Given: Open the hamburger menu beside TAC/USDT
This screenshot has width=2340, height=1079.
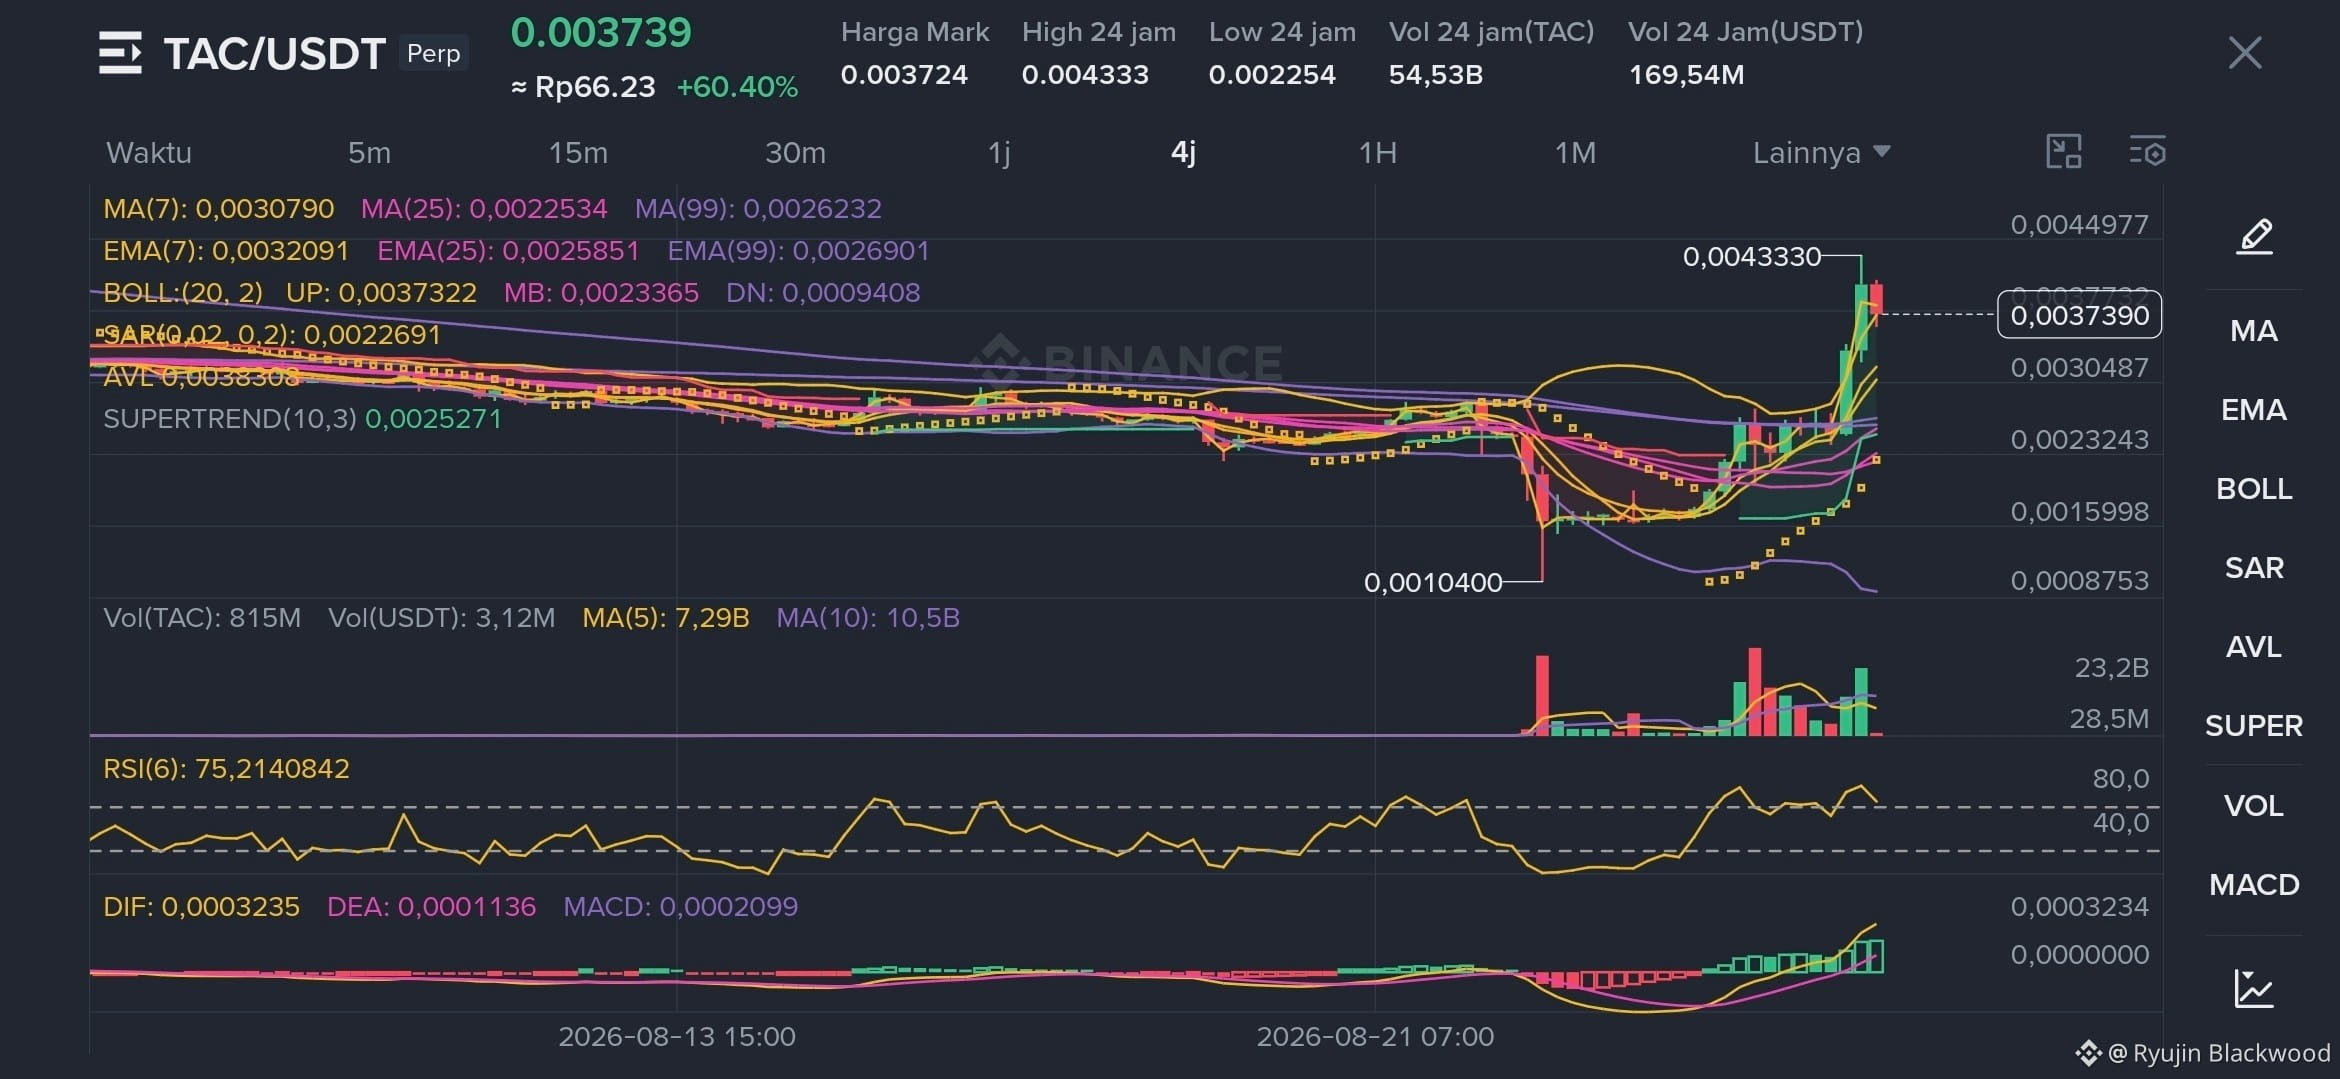Looking at the screenshot, I should click(x=120, y=53).
